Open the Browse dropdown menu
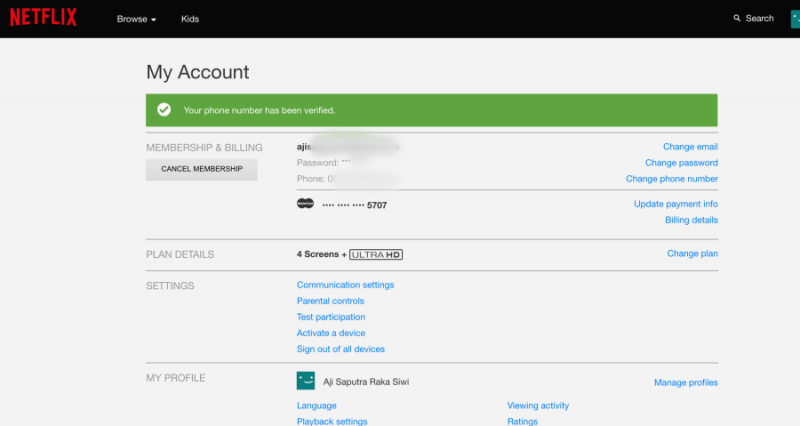Viewport: 800px width, 426px height. coord(136,19)
